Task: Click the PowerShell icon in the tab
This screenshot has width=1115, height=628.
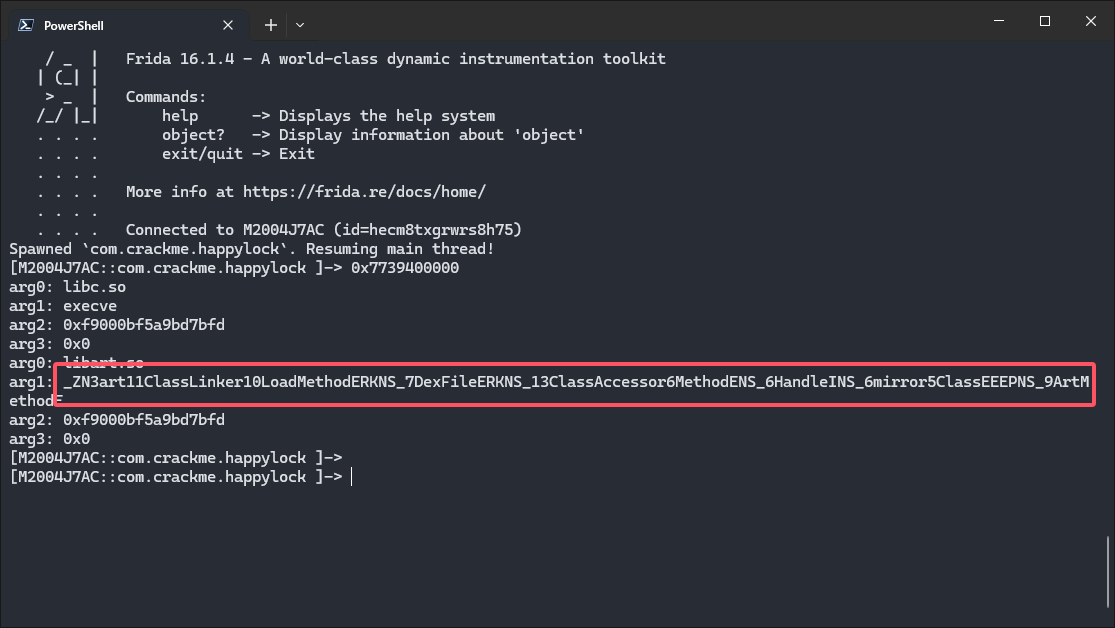Action: [x=26, y=25]
